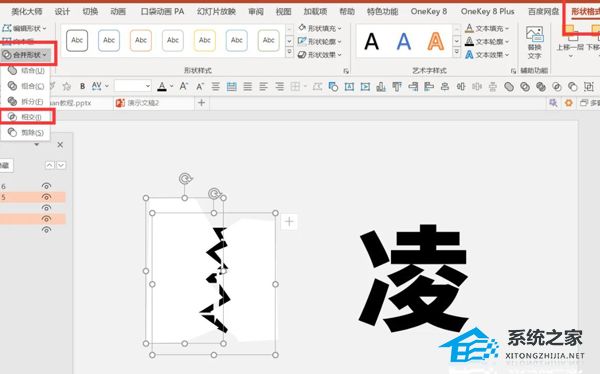
Task: Open the 设计 (Design) ribbon tab
Action: tap(62, 11)
